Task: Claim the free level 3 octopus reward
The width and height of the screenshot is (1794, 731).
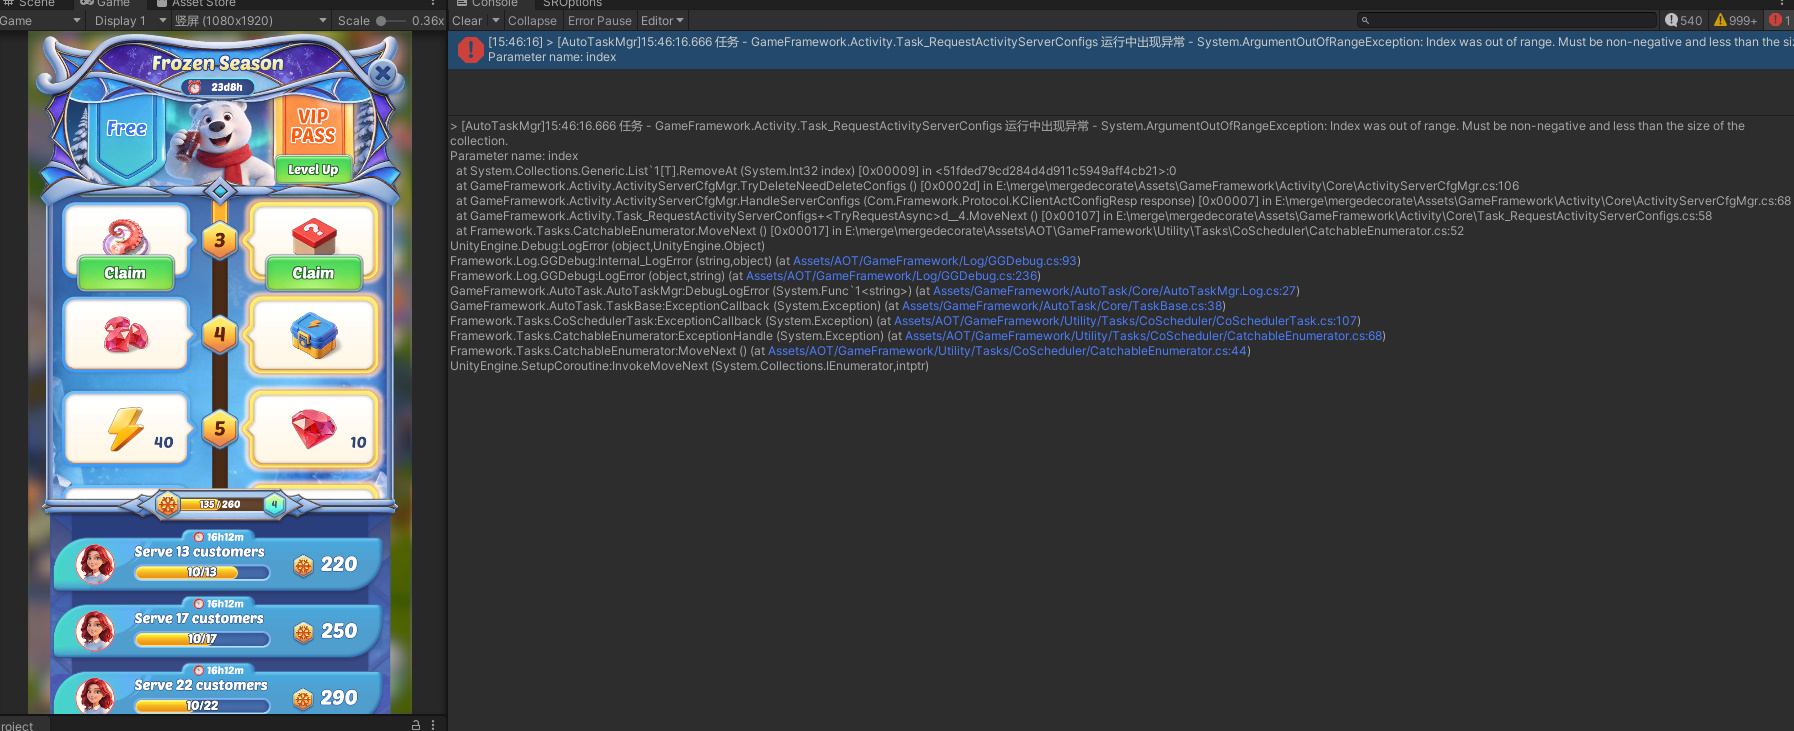Action: pos(125,273)
